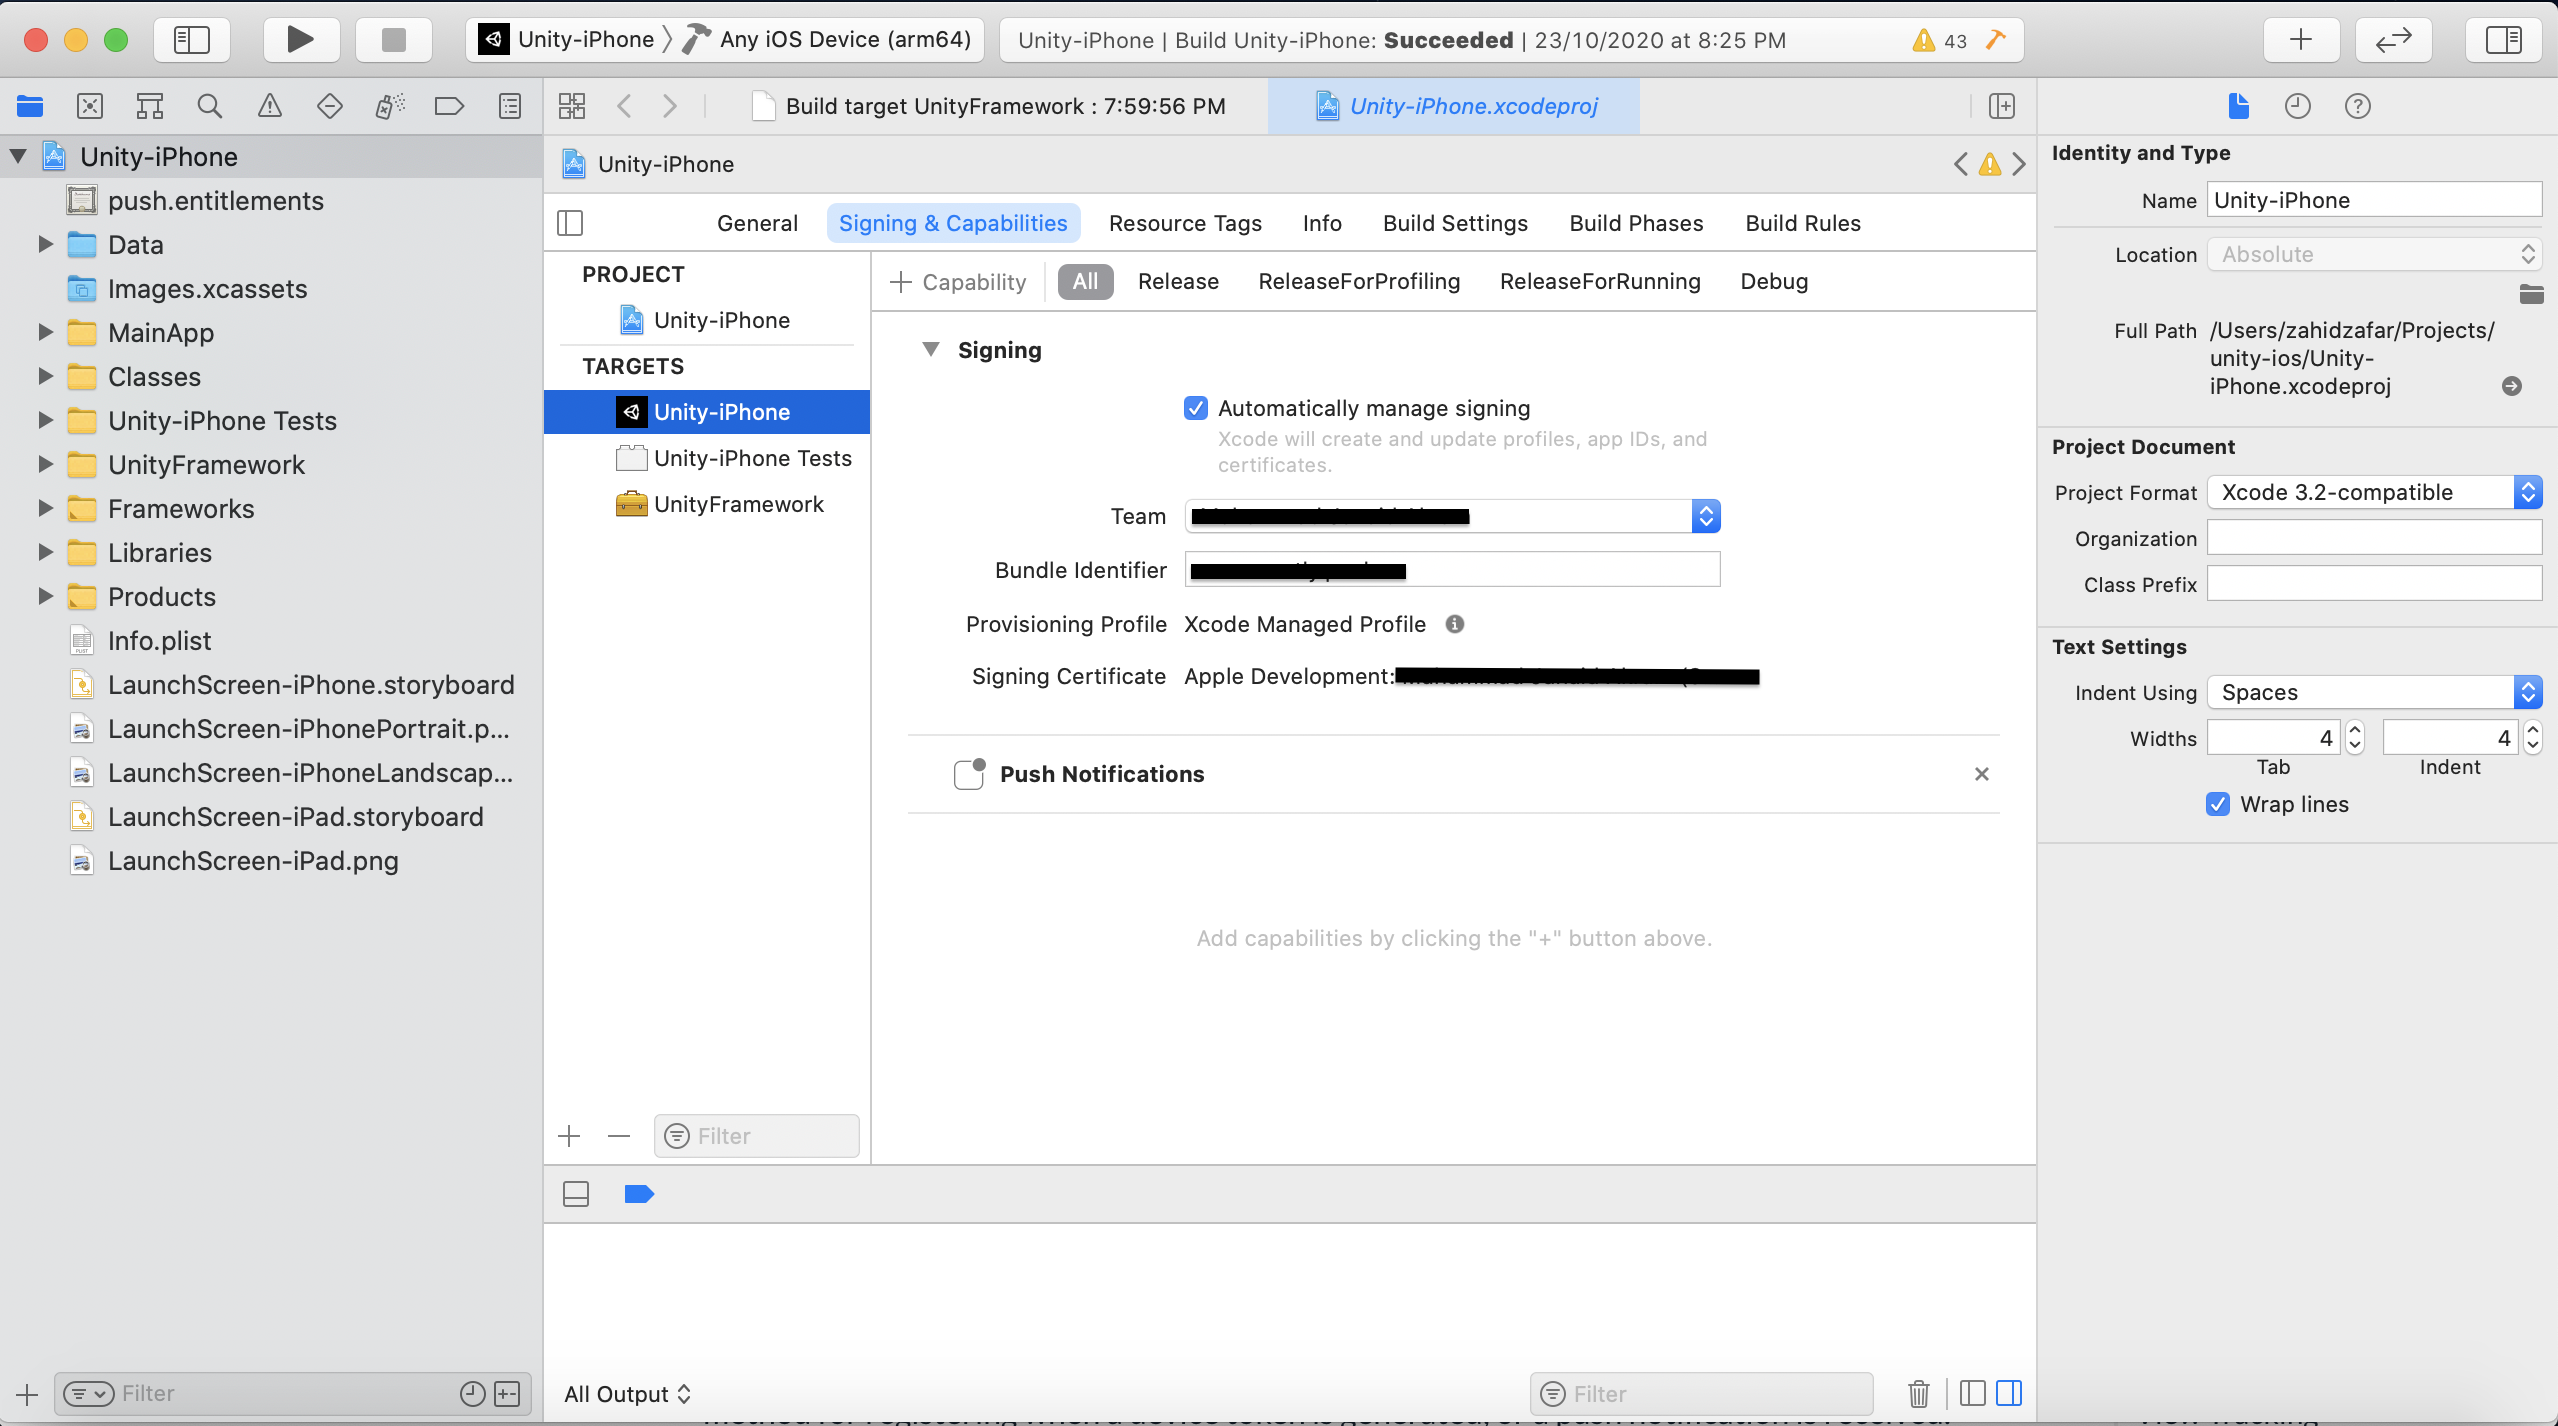Screen dimensions: 2558x1426
Task: Open the Project navigator folder icon
Action: [30, 106]
